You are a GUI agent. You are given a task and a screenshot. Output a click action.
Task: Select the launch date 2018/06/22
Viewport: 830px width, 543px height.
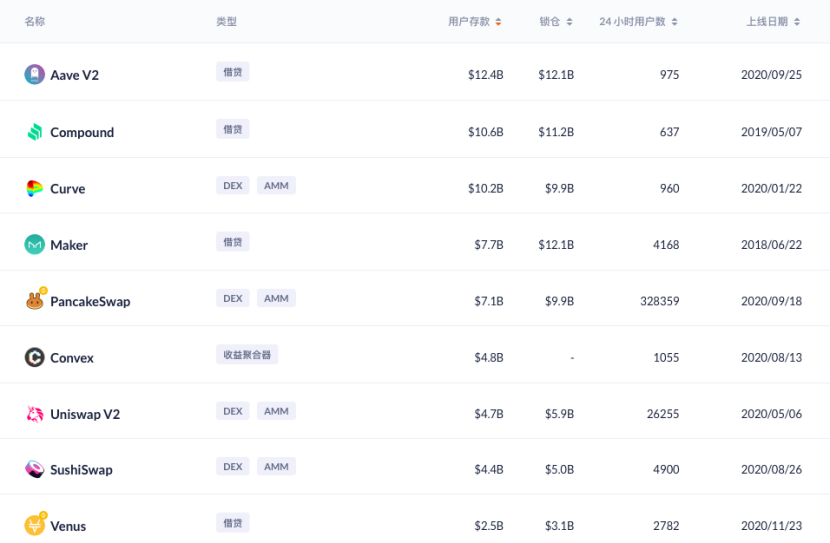(x=771, y=245)
